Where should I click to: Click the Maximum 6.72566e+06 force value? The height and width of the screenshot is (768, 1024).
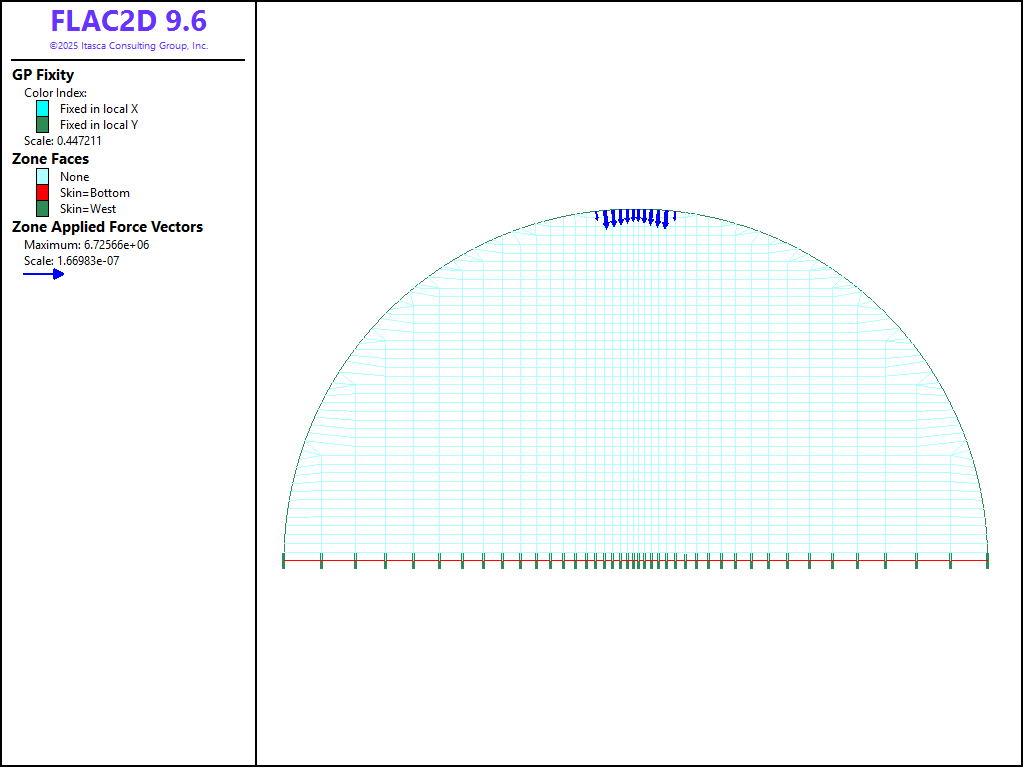point(86,245)
